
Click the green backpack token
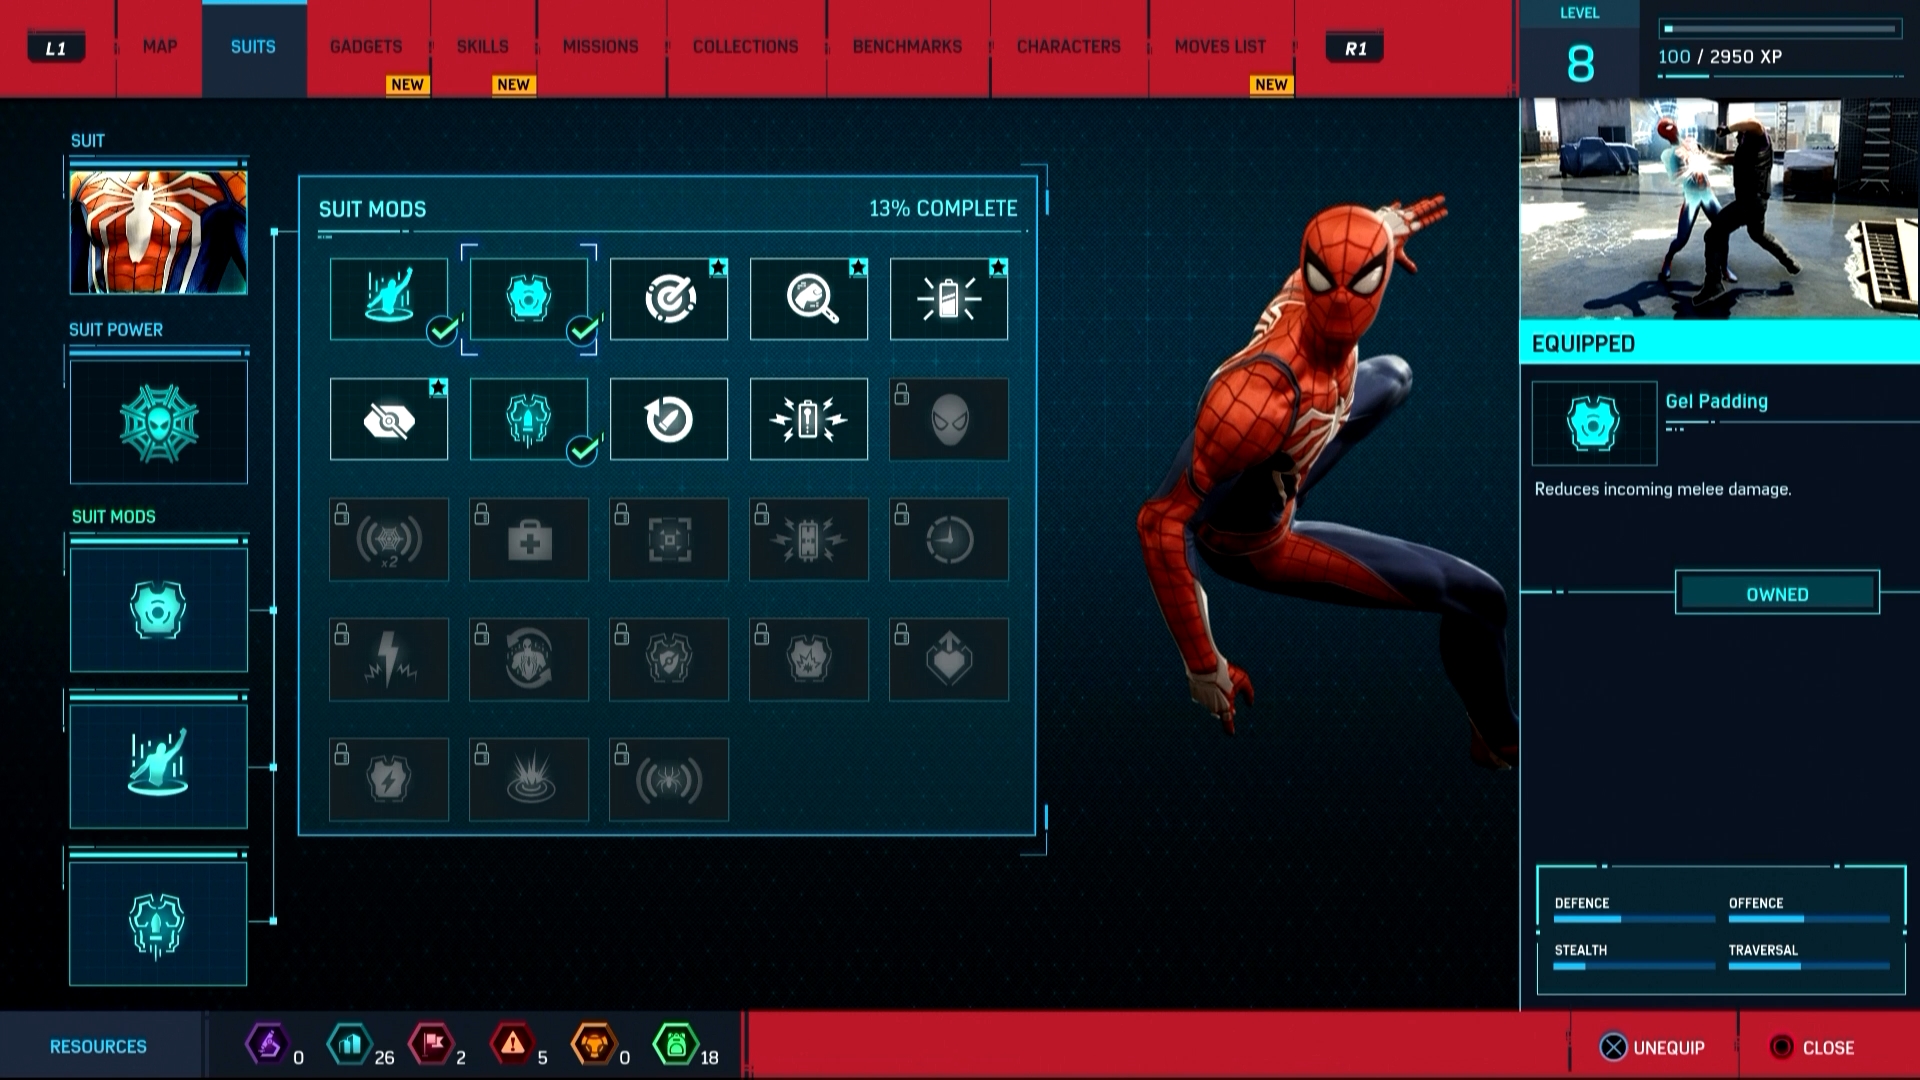(x=675, y=1045)
